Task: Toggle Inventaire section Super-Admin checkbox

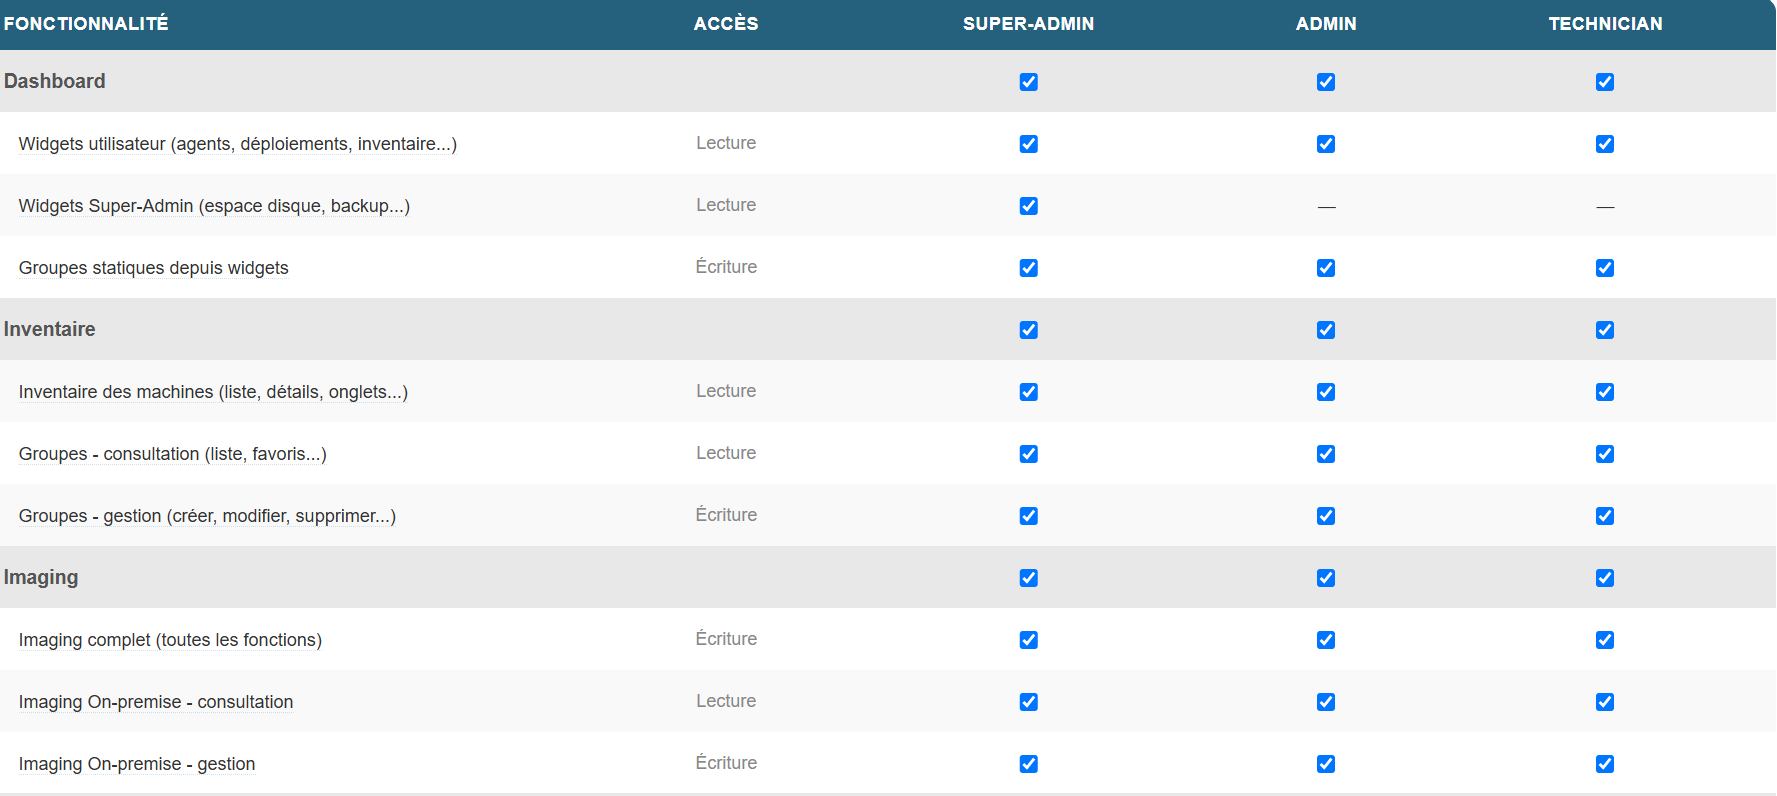Action: [1028, 330]
